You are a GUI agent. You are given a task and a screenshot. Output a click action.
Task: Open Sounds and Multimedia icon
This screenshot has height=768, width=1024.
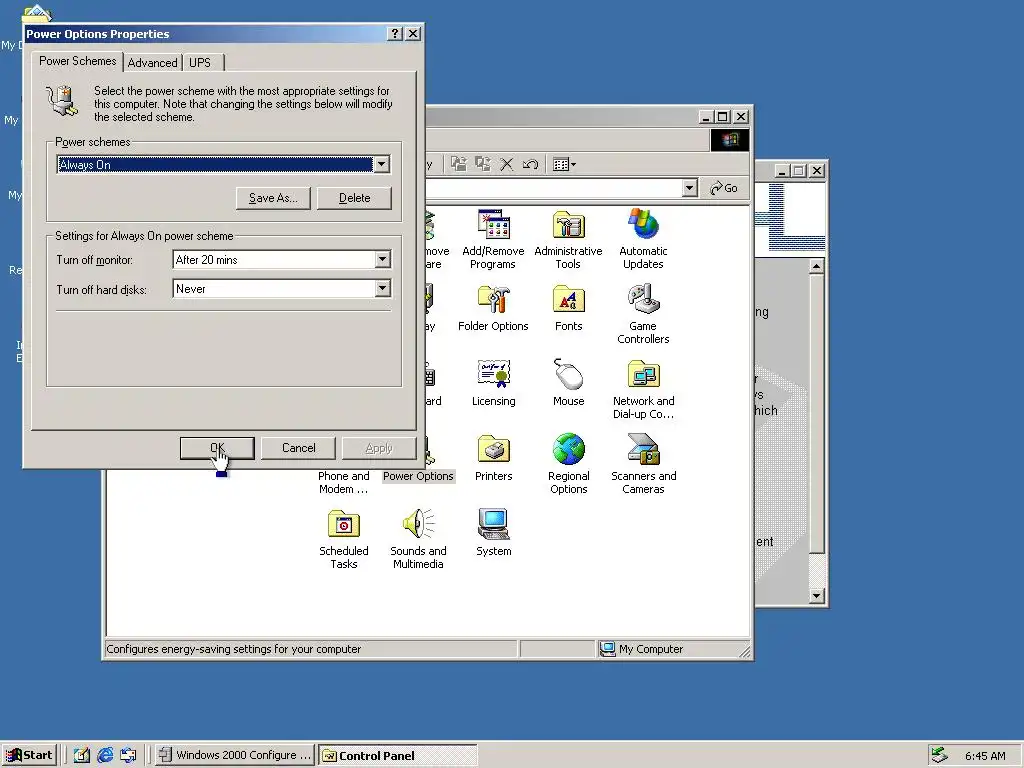(x=418, y=539)
